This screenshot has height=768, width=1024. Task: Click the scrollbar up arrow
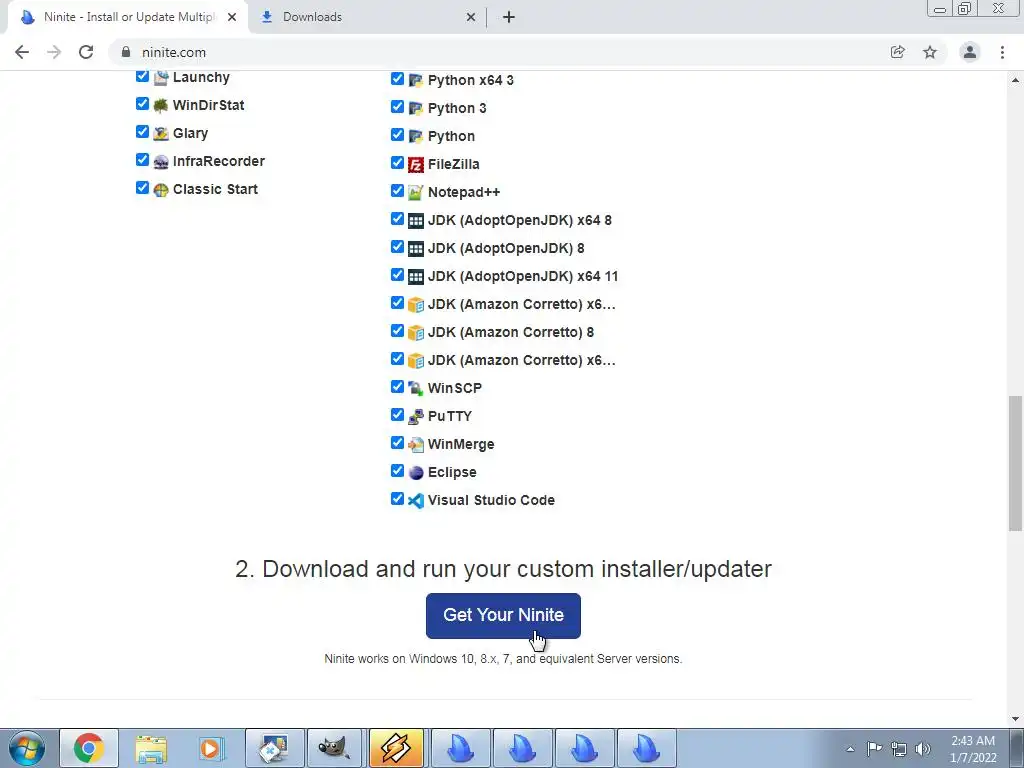coord(1016,80)
